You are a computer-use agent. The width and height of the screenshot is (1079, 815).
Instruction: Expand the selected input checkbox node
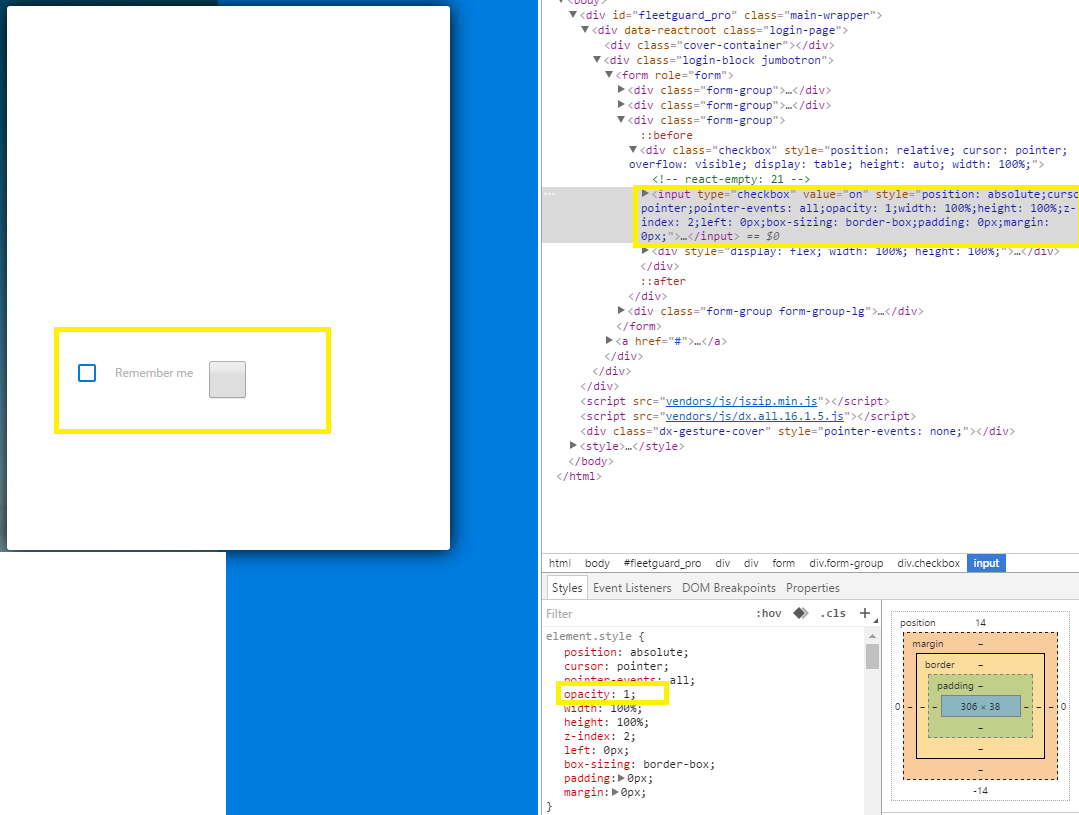[x=645, y=193]
